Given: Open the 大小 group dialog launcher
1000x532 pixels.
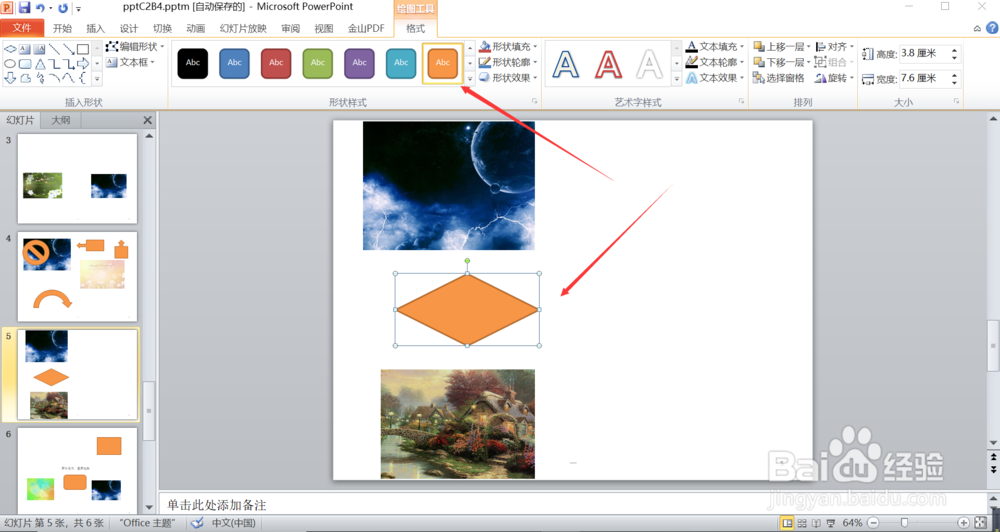Looking at the screenshot, I should coord(957,101).
